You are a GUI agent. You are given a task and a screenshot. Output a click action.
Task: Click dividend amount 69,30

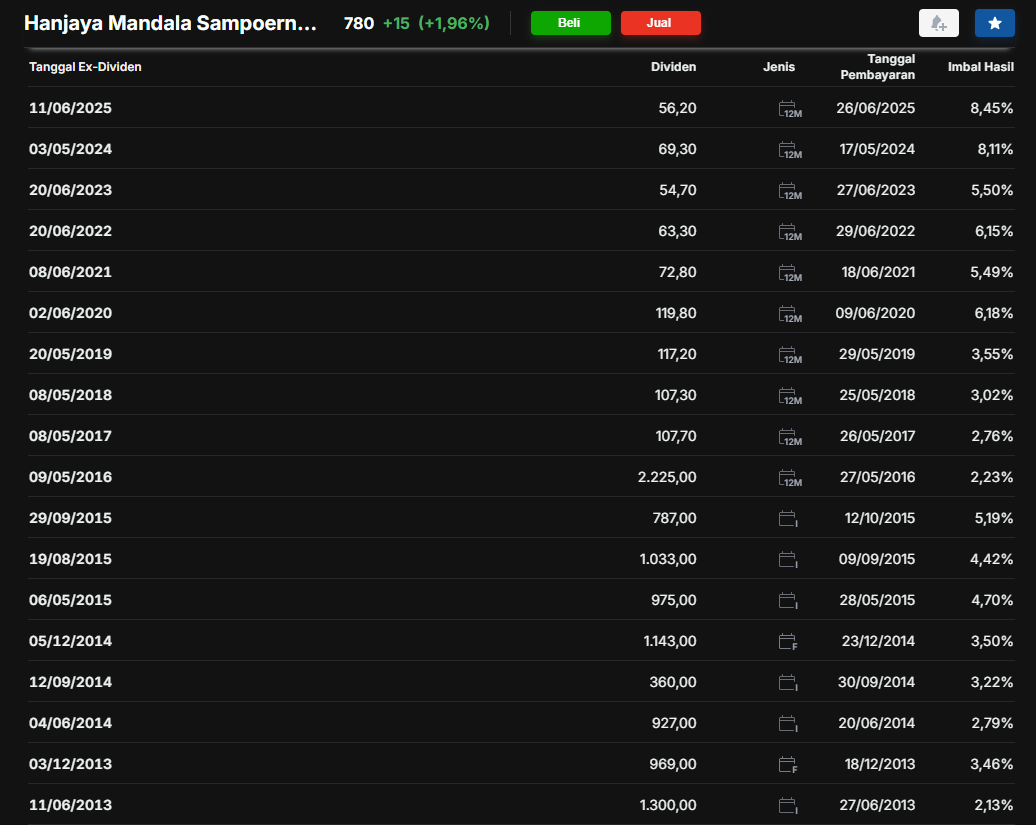pos(677,149)
